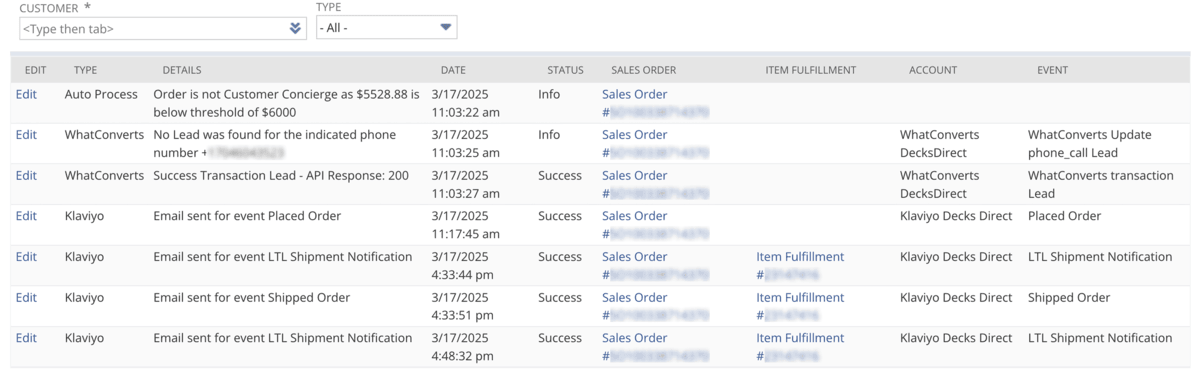Select 'No Lead was found' details text
Viewport: 1200px width, 388px height.
pyautogui.click(x=274, y=143)
